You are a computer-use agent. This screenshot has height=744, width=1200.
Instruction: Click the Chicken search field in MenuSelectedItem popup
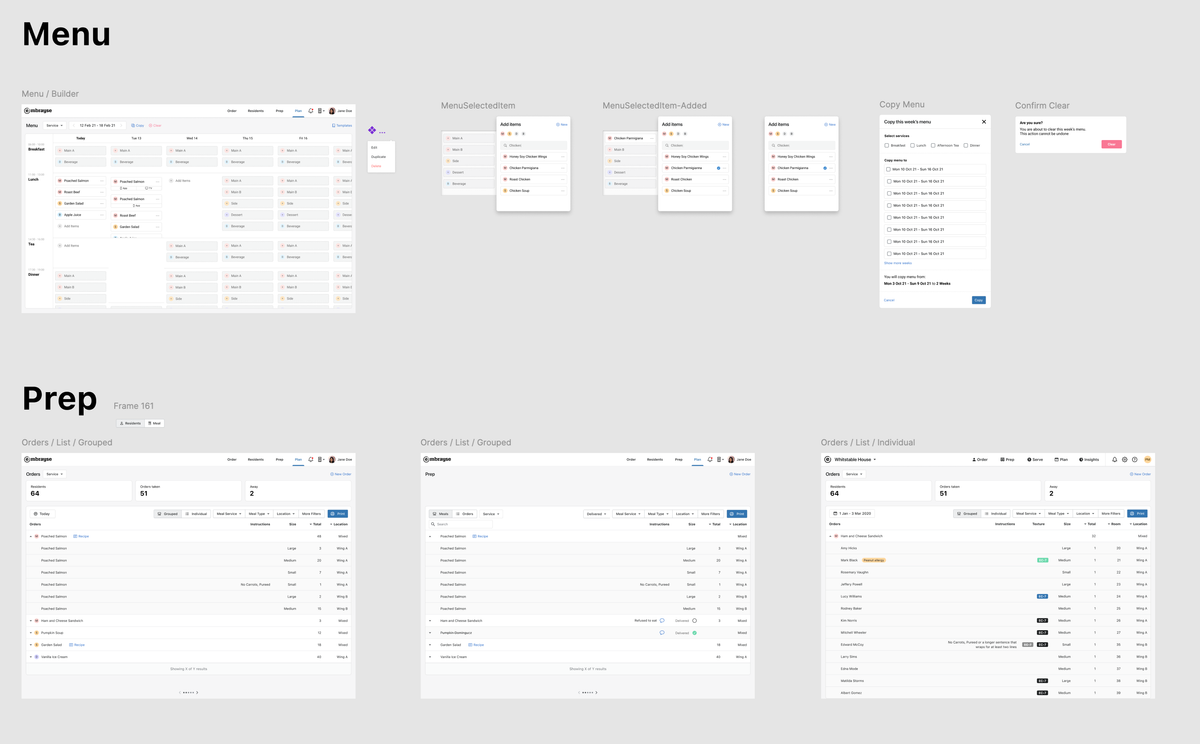pos(534,145)
